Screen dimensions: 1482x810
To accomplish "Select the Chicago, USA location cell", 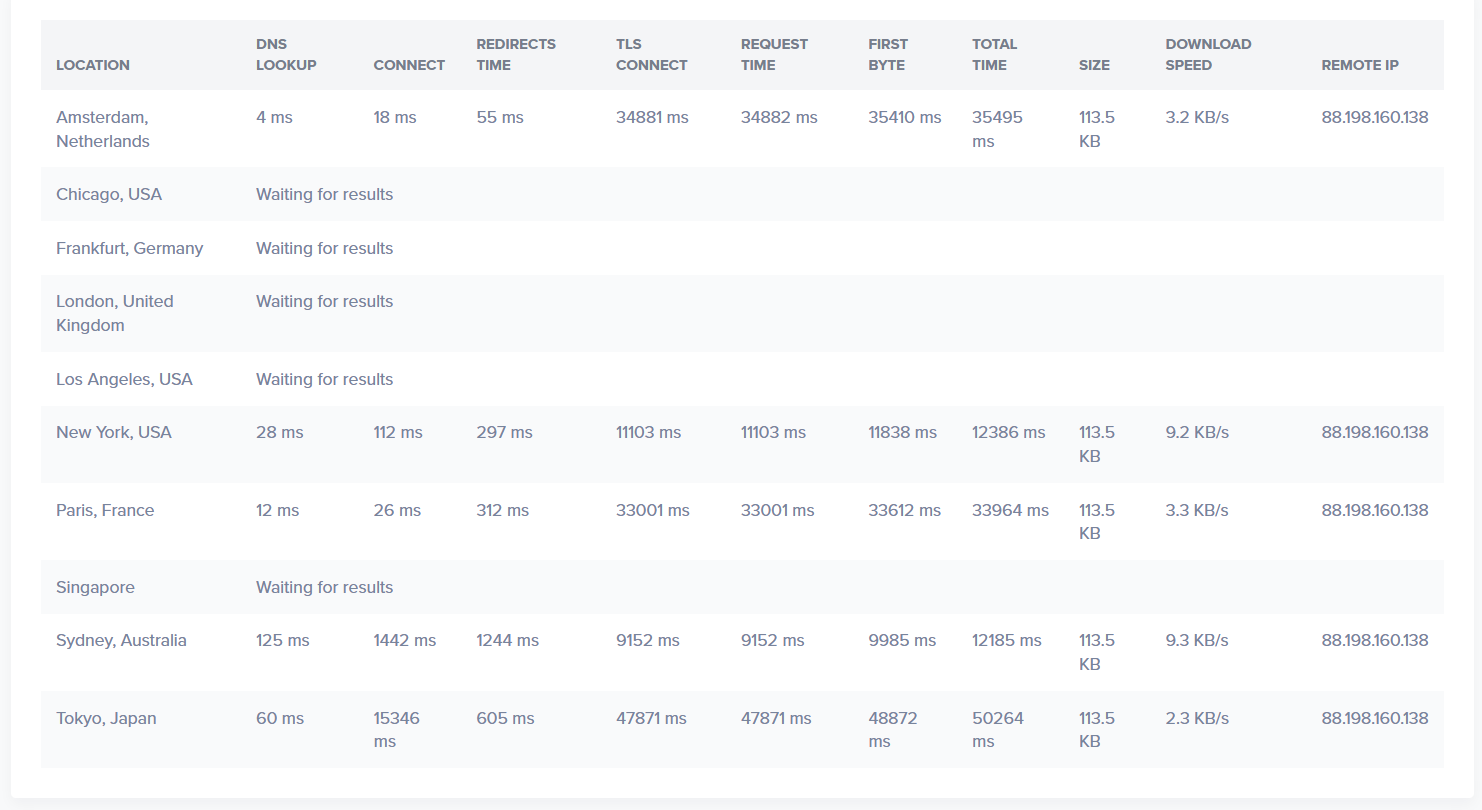I will pos(109,194).
